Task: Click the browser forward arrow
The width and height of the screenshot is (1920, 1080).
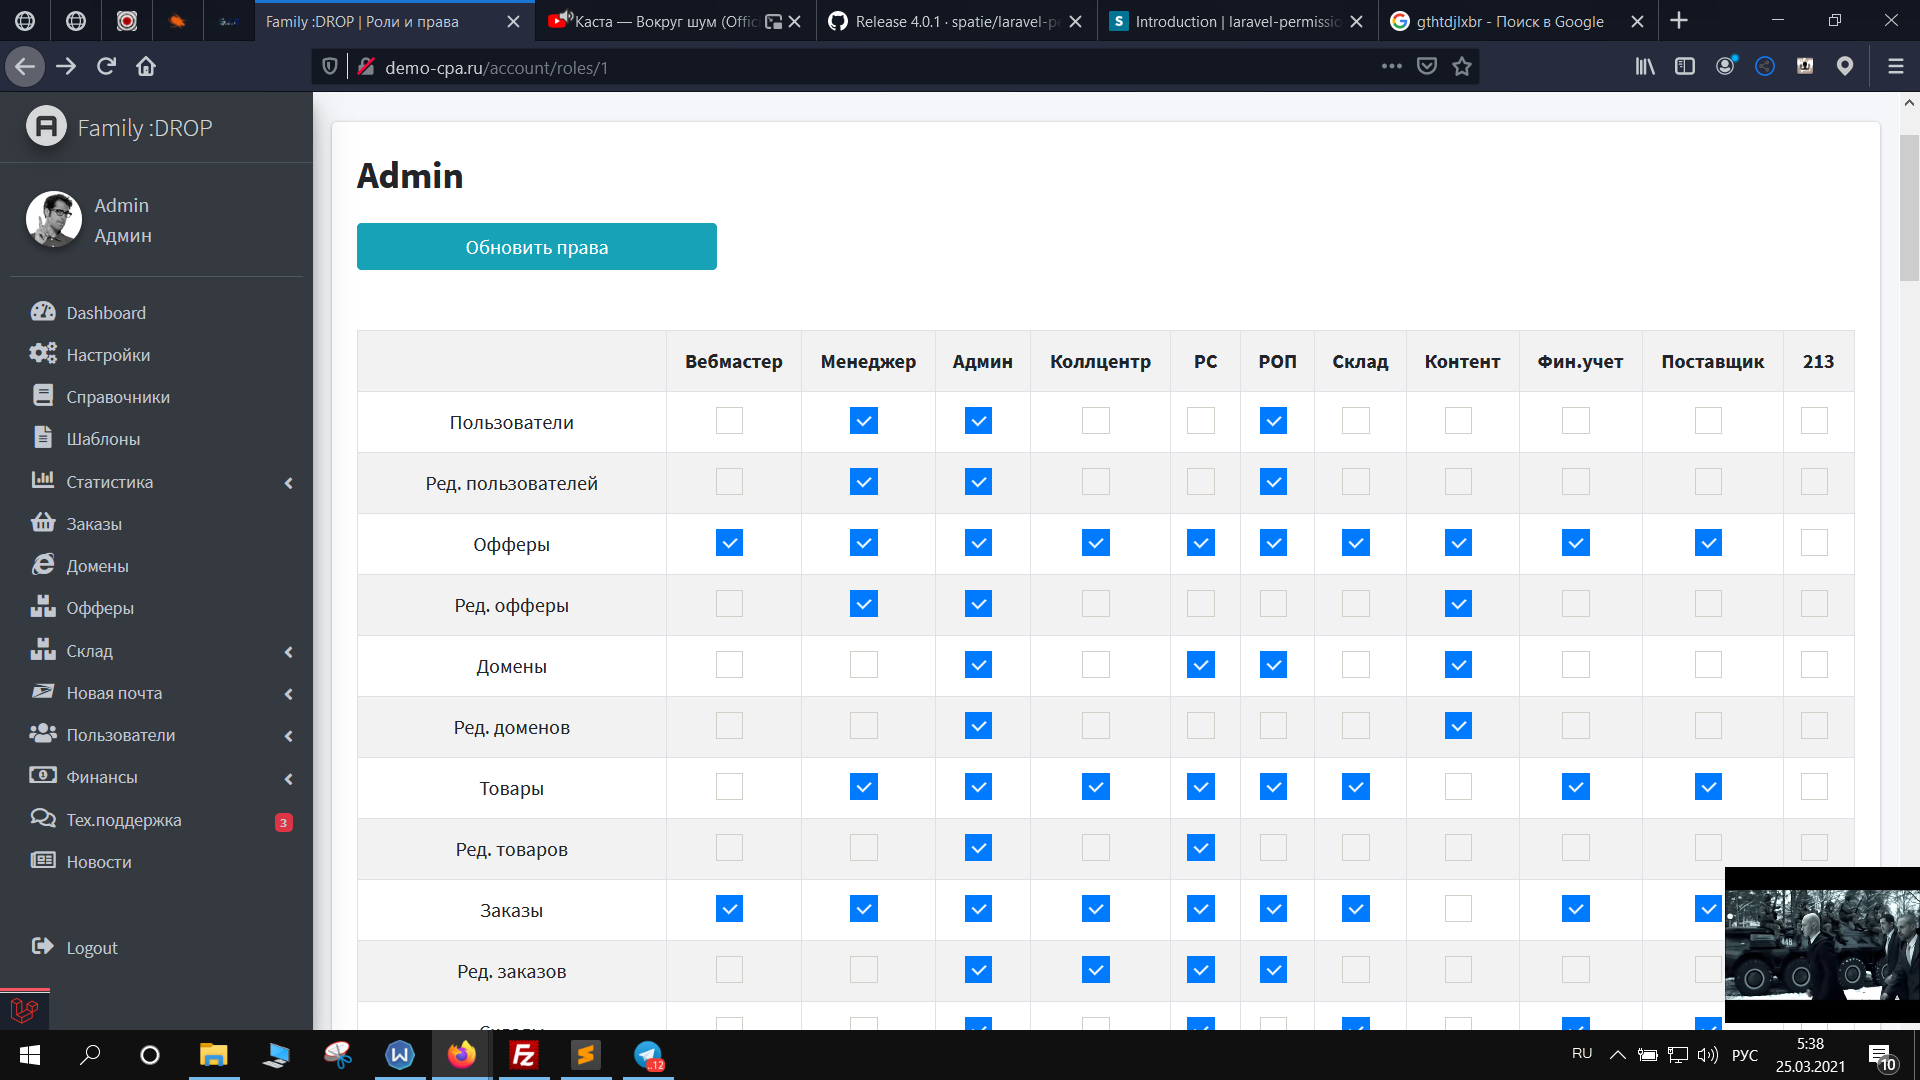Action: (66, 66)
